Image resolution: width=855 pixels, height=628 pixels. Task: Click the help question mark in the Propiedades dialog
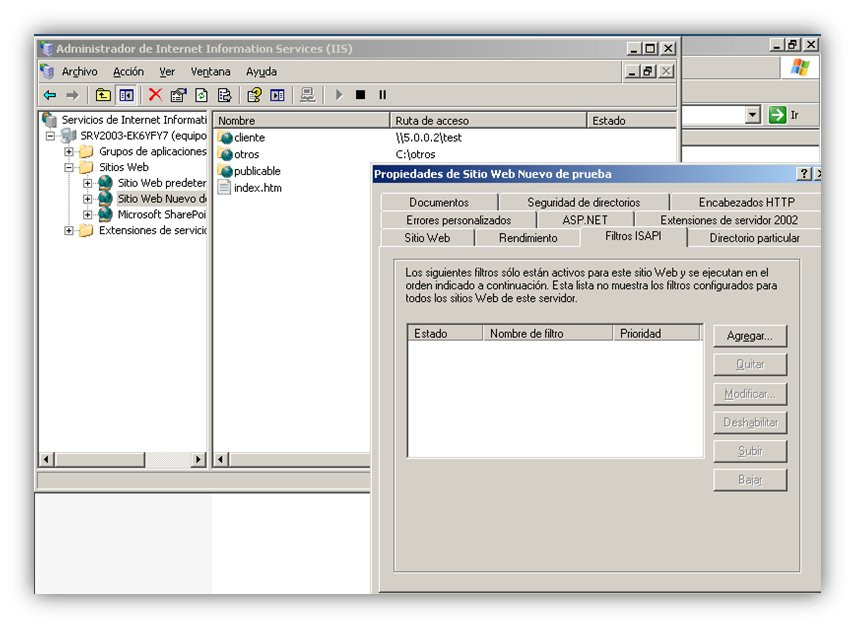pyautogui.click(x=804, y=174)
